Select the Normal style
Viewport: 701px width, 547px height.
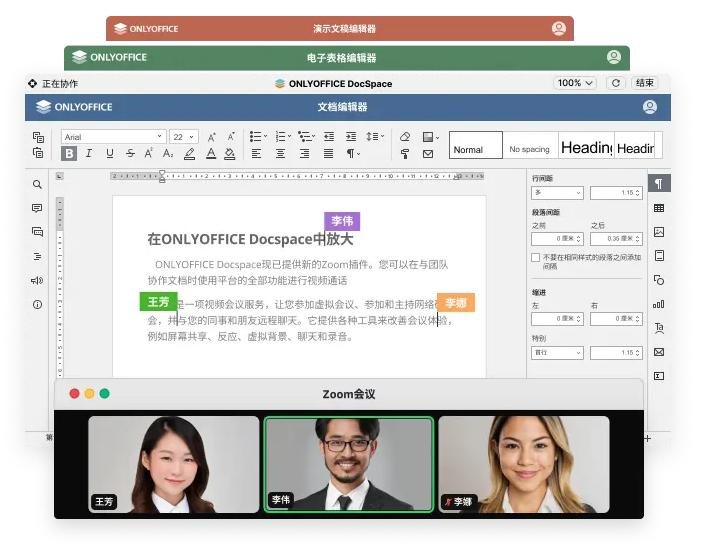(x=476, y=145)
